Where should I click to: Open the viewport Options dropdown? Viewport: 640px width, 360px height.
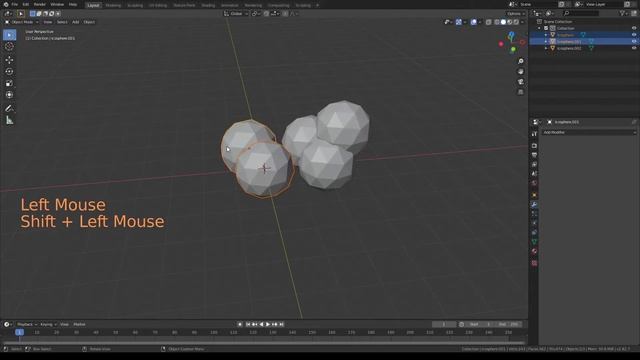(x=516, y=13)
